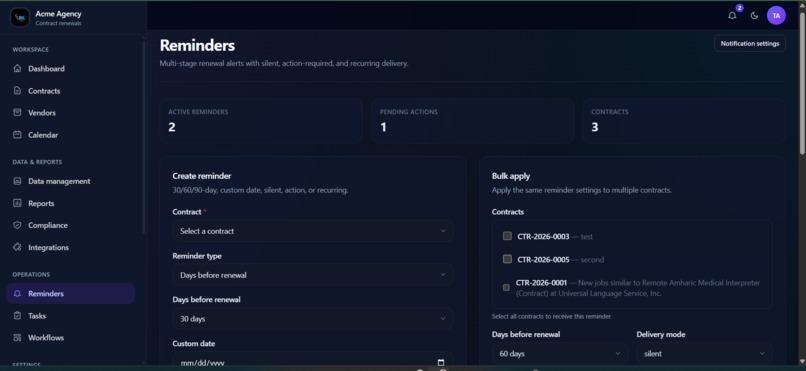Click the Integrations puzzle icon
806x371 pixels.
point(17,247)
